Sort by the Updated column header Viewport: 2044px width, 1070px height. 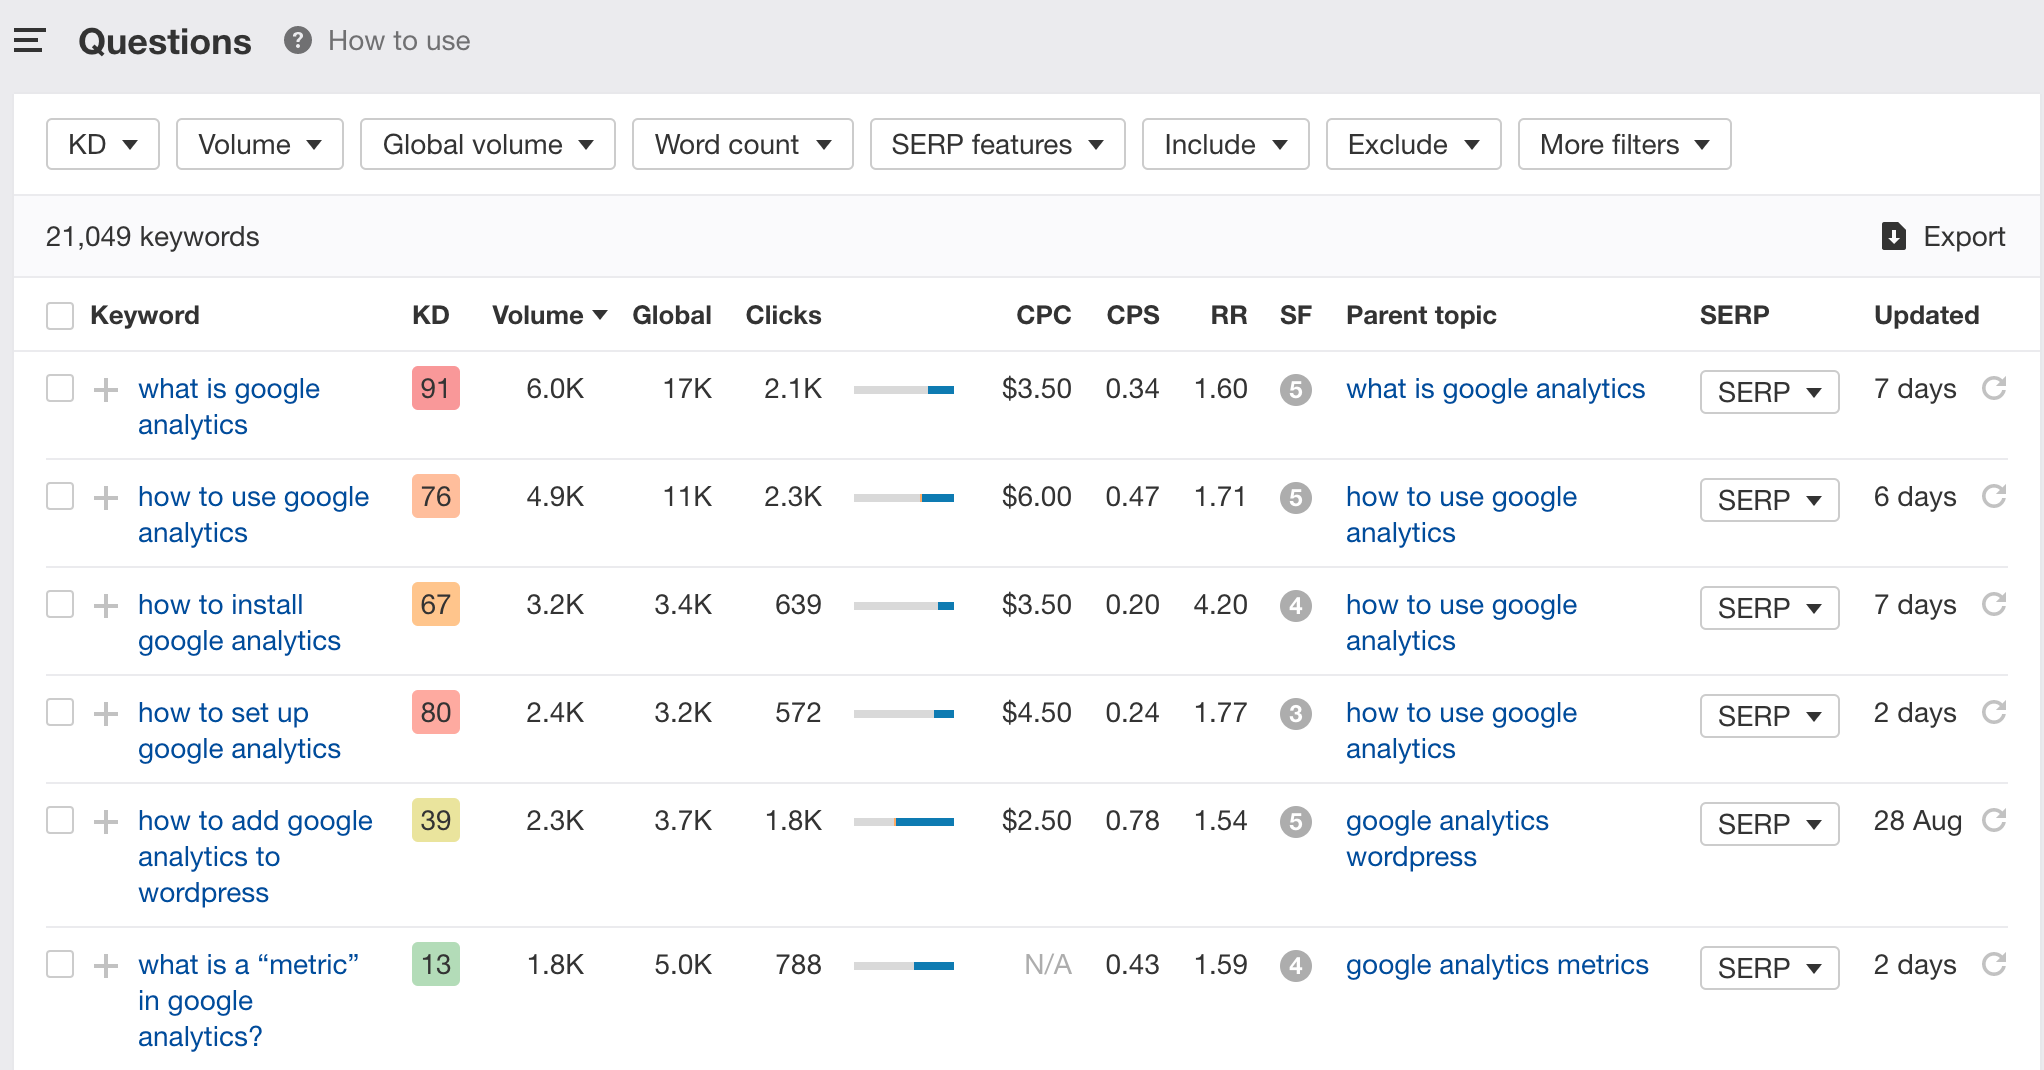pos(1926,315)
